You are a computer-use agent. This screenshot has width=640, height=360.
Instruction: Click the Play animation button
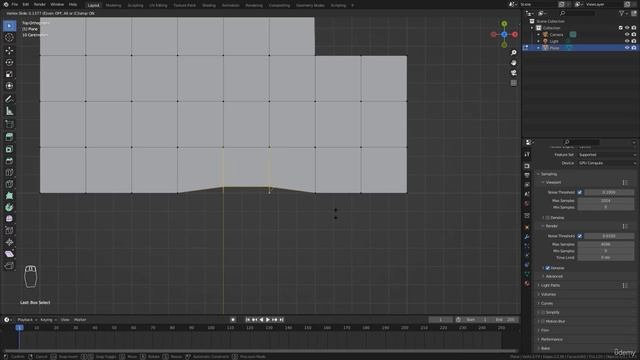268,320
